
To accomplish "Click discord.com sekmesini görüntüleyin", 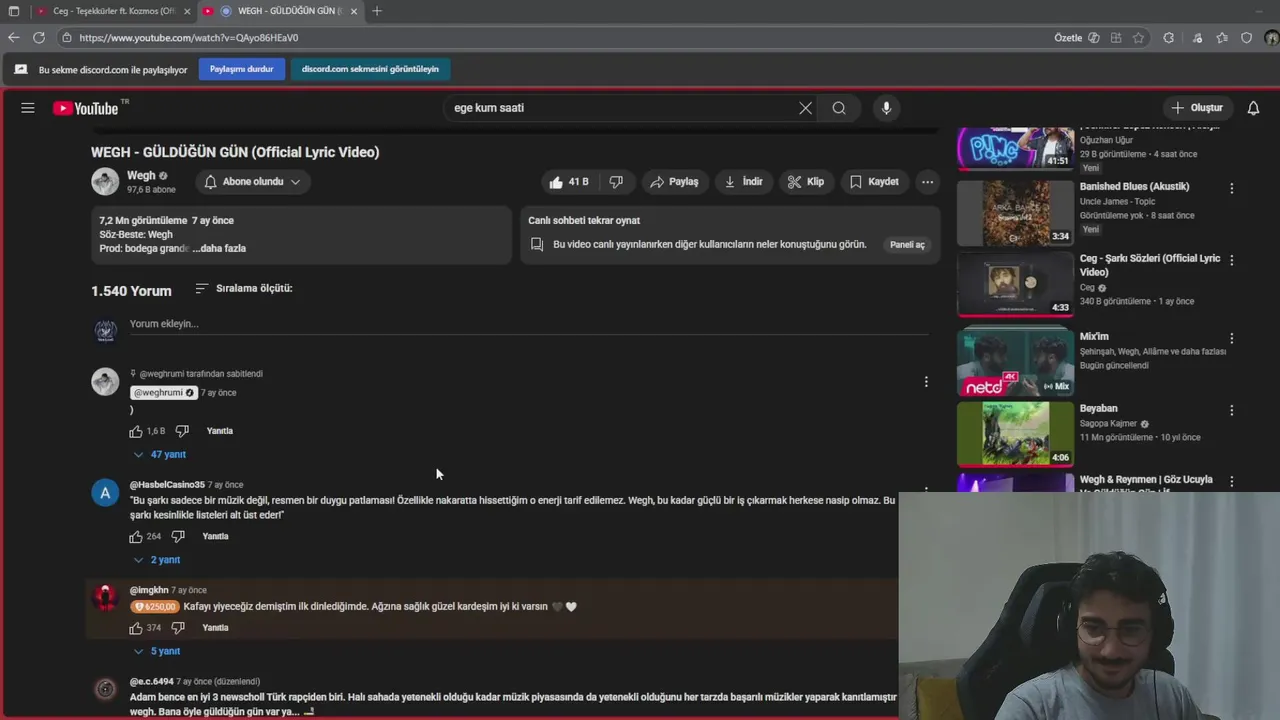I will [370, 69].
